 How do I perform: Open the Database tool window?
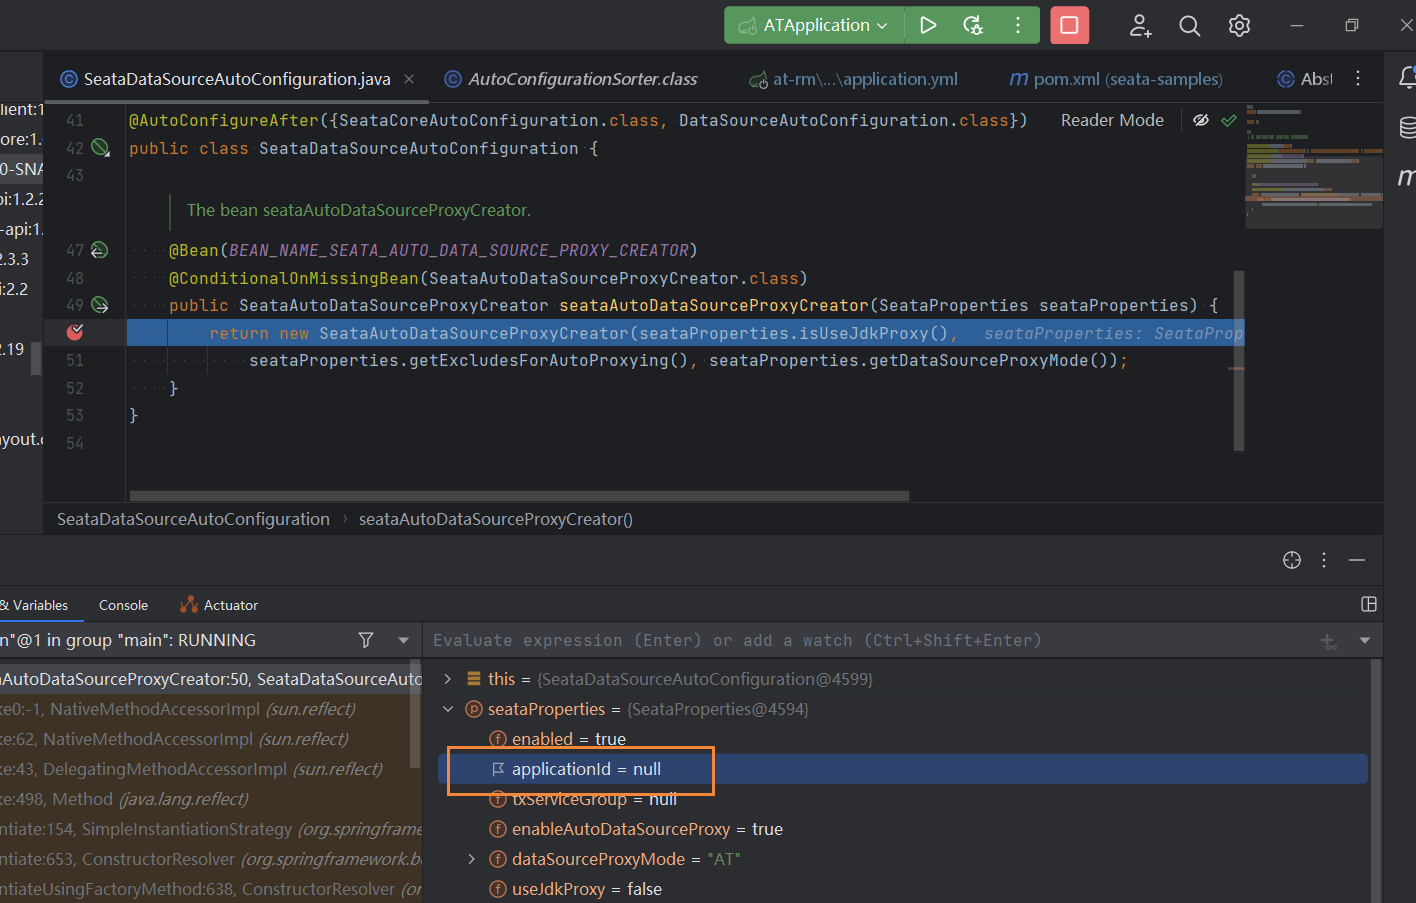[x=1407, y=127]
